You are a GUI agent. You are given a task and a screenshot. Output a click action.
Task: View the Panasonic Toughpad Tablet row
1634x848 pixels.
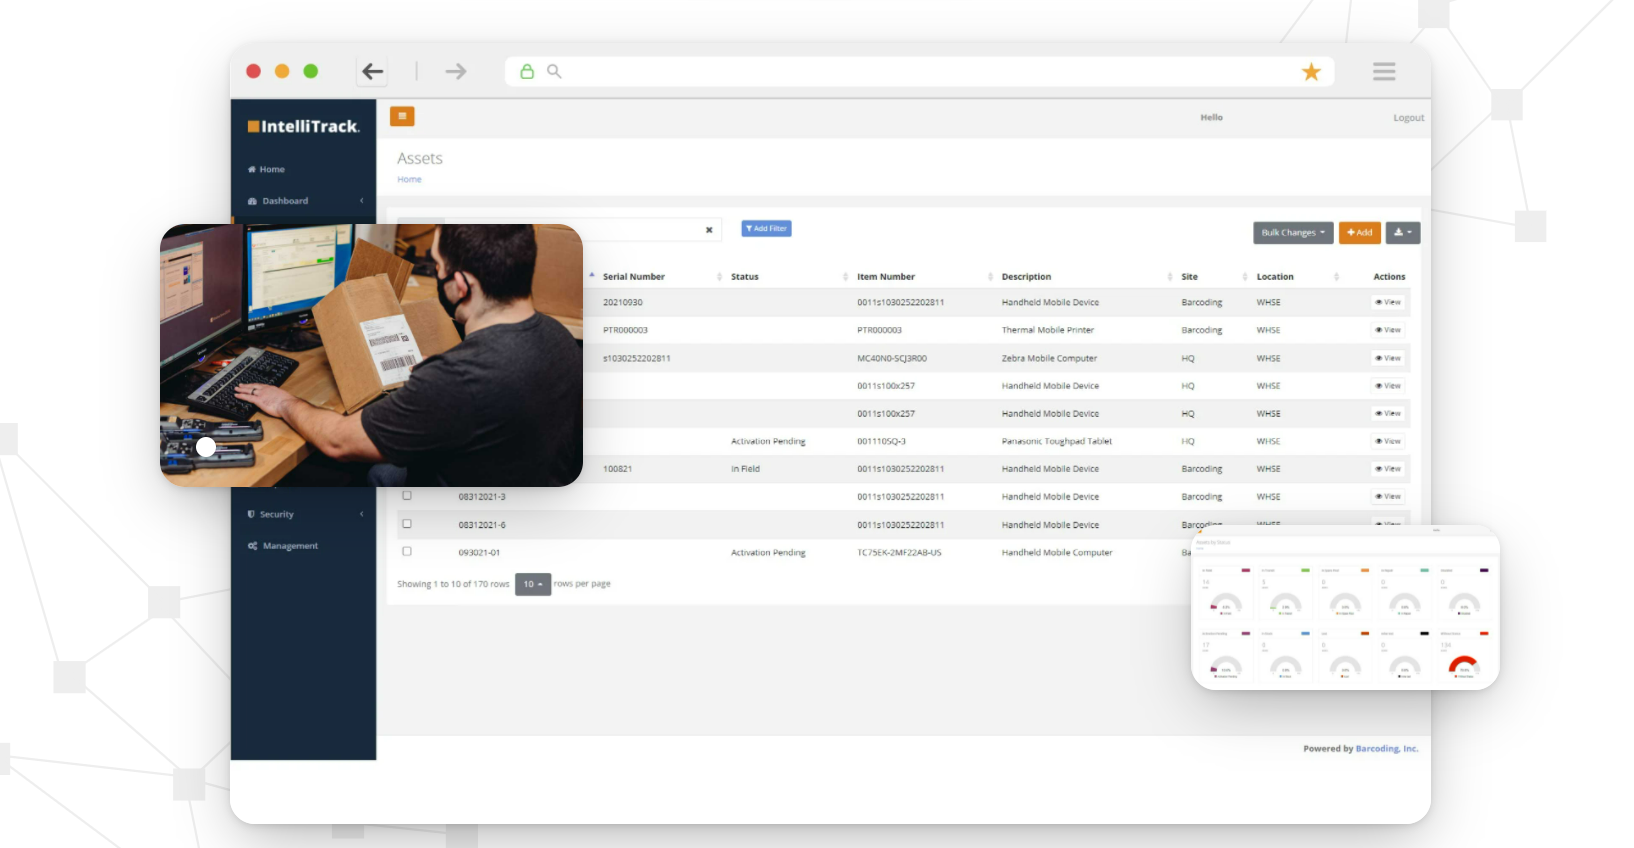tap(1388, 441)
